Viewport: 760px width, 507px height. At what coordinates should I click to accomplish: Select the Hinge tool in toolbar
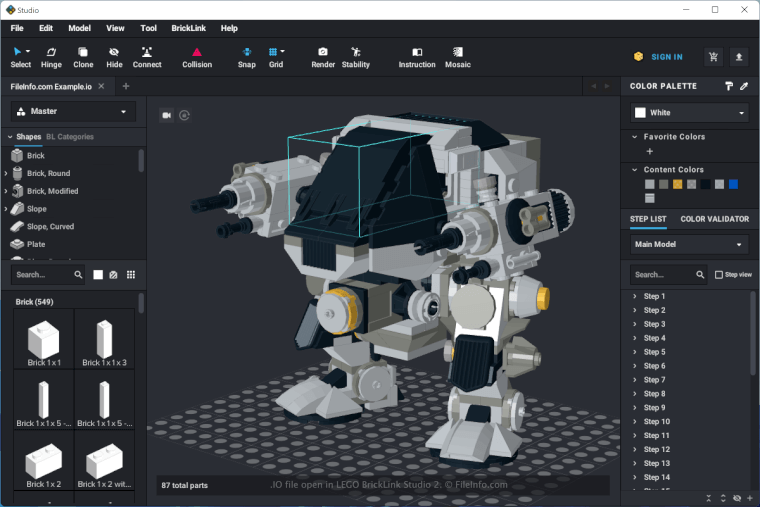click(51, 57)
